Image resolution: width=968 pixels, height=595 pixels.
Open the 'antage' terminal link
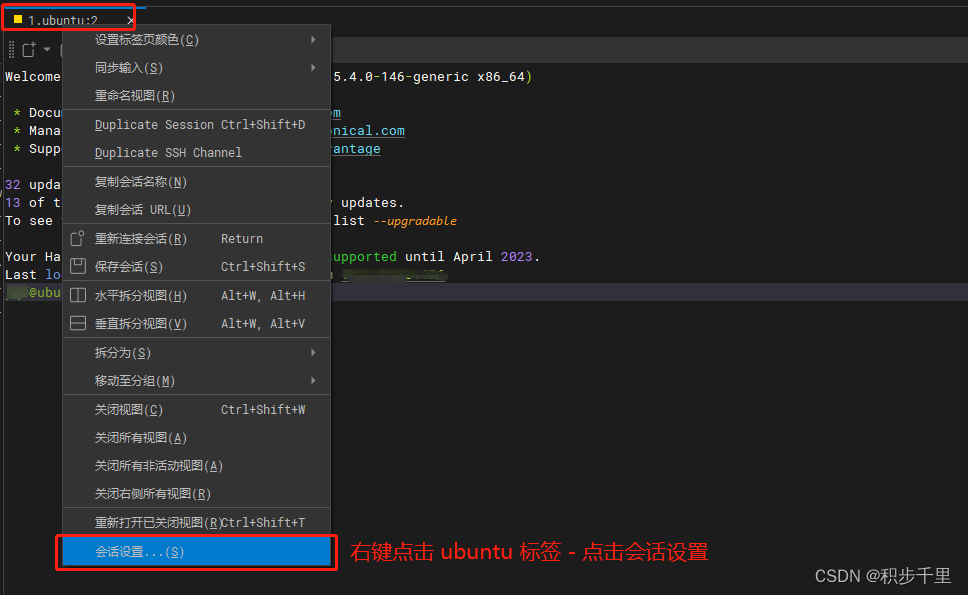(x=356, y=149)
